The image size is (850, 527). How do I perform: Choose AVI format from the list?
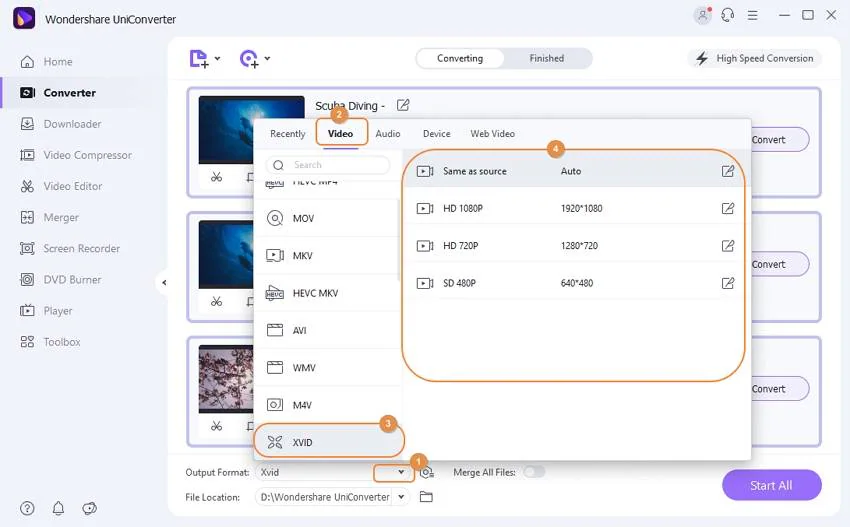click(x=327, y=330)
